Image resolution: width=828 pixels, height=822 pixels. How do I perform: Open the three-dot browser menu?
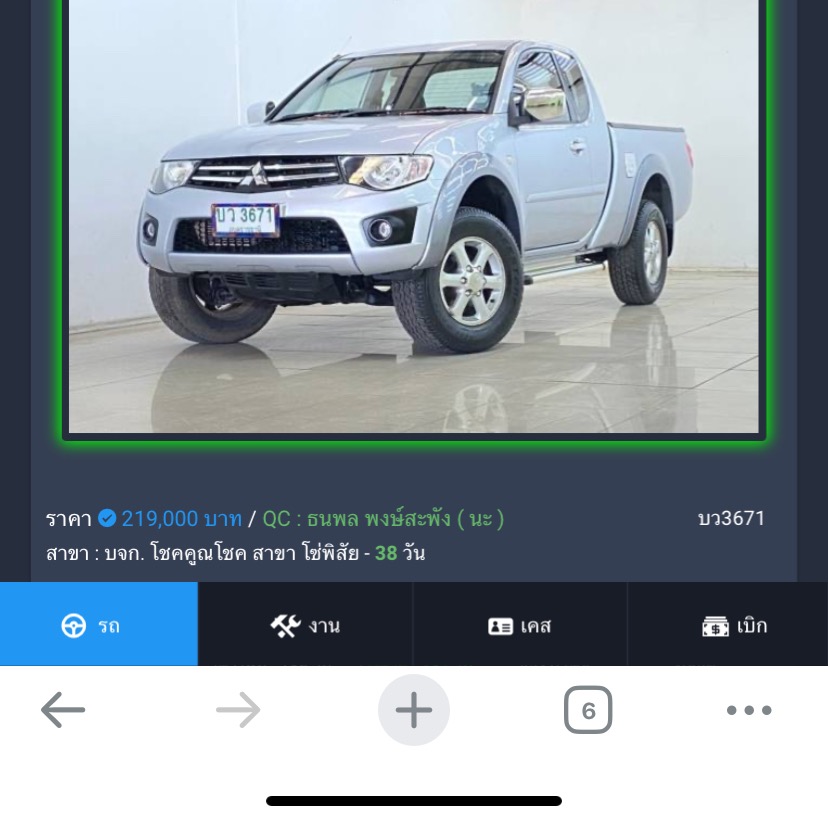(749, 710)
